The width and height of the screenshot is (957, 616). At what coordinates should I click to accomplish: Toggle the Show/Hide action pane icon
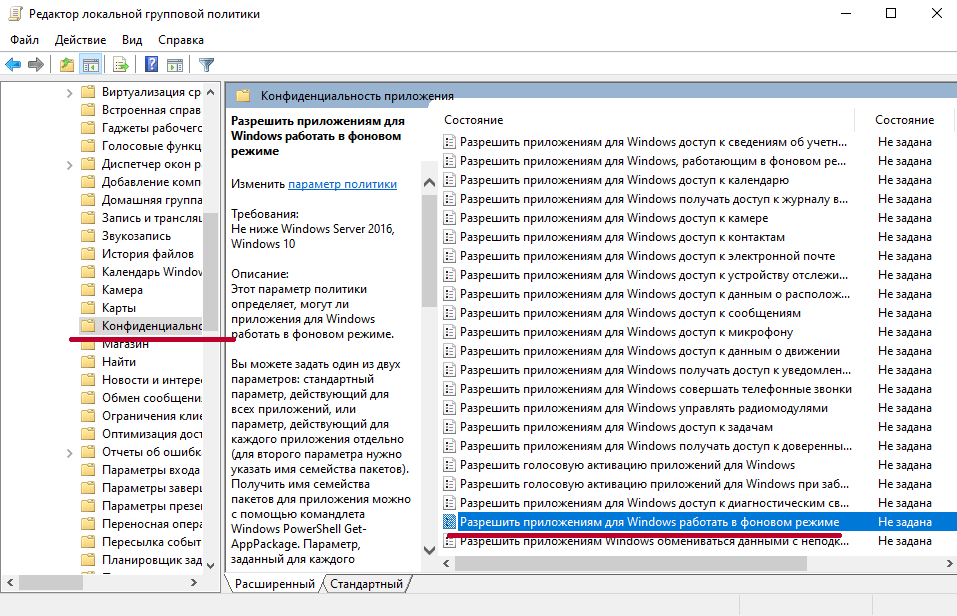175,64
